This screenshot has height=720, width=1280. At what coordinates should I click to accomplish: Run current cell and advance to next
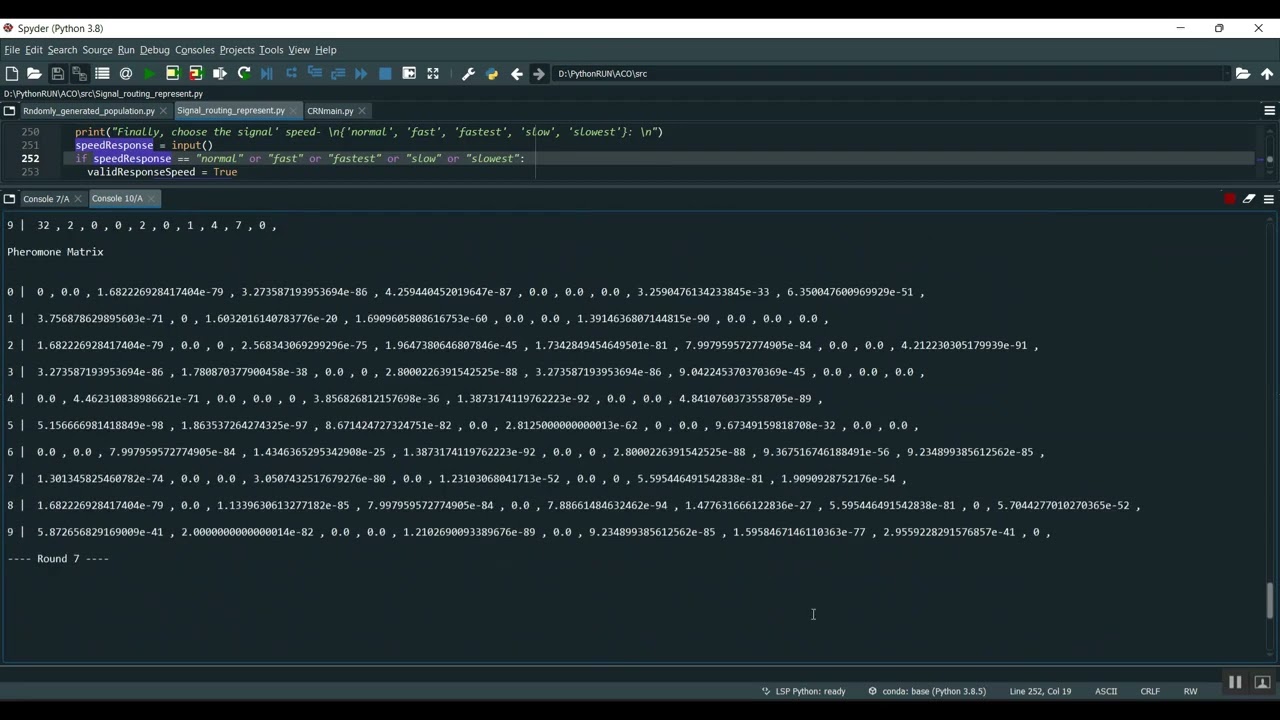(196, 74)
